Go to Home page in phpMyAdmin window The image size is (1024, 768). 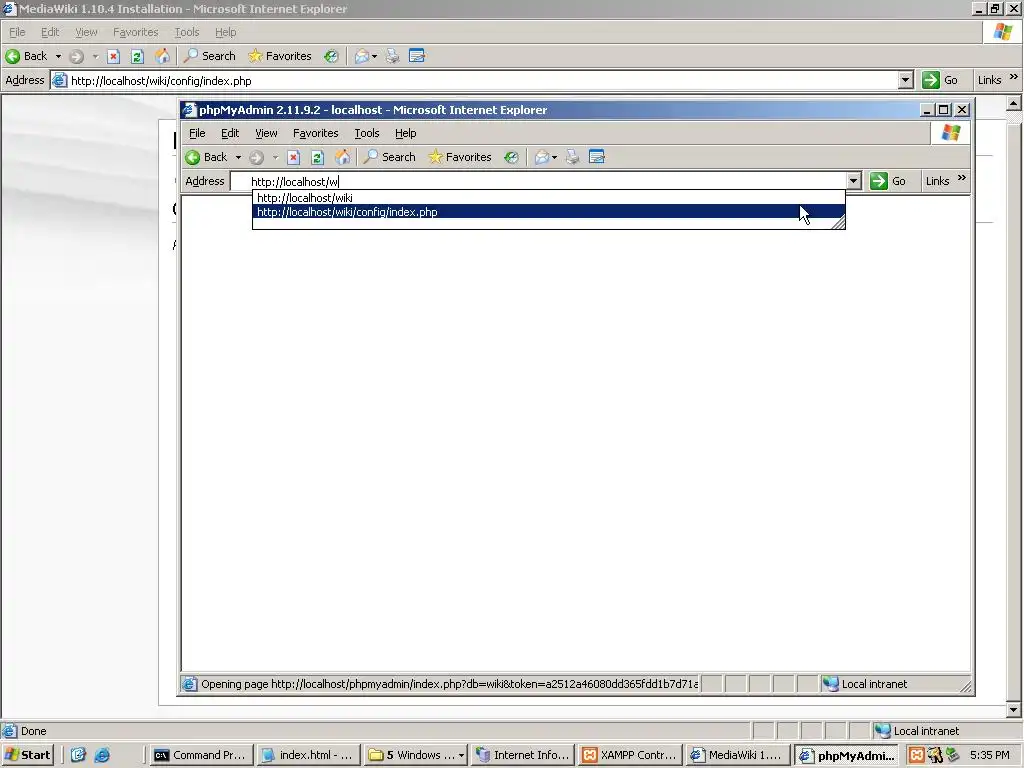tap(342, 157)
